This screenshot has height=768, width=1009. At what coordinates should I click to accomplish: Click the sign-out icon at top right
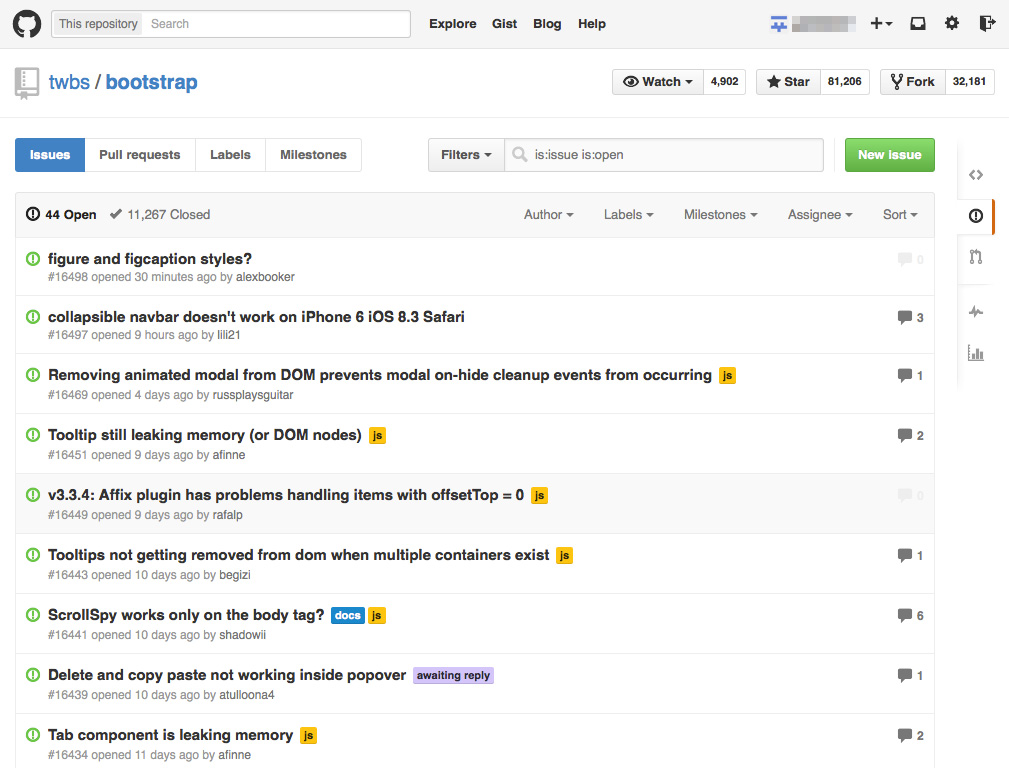(x=987, y=22)
